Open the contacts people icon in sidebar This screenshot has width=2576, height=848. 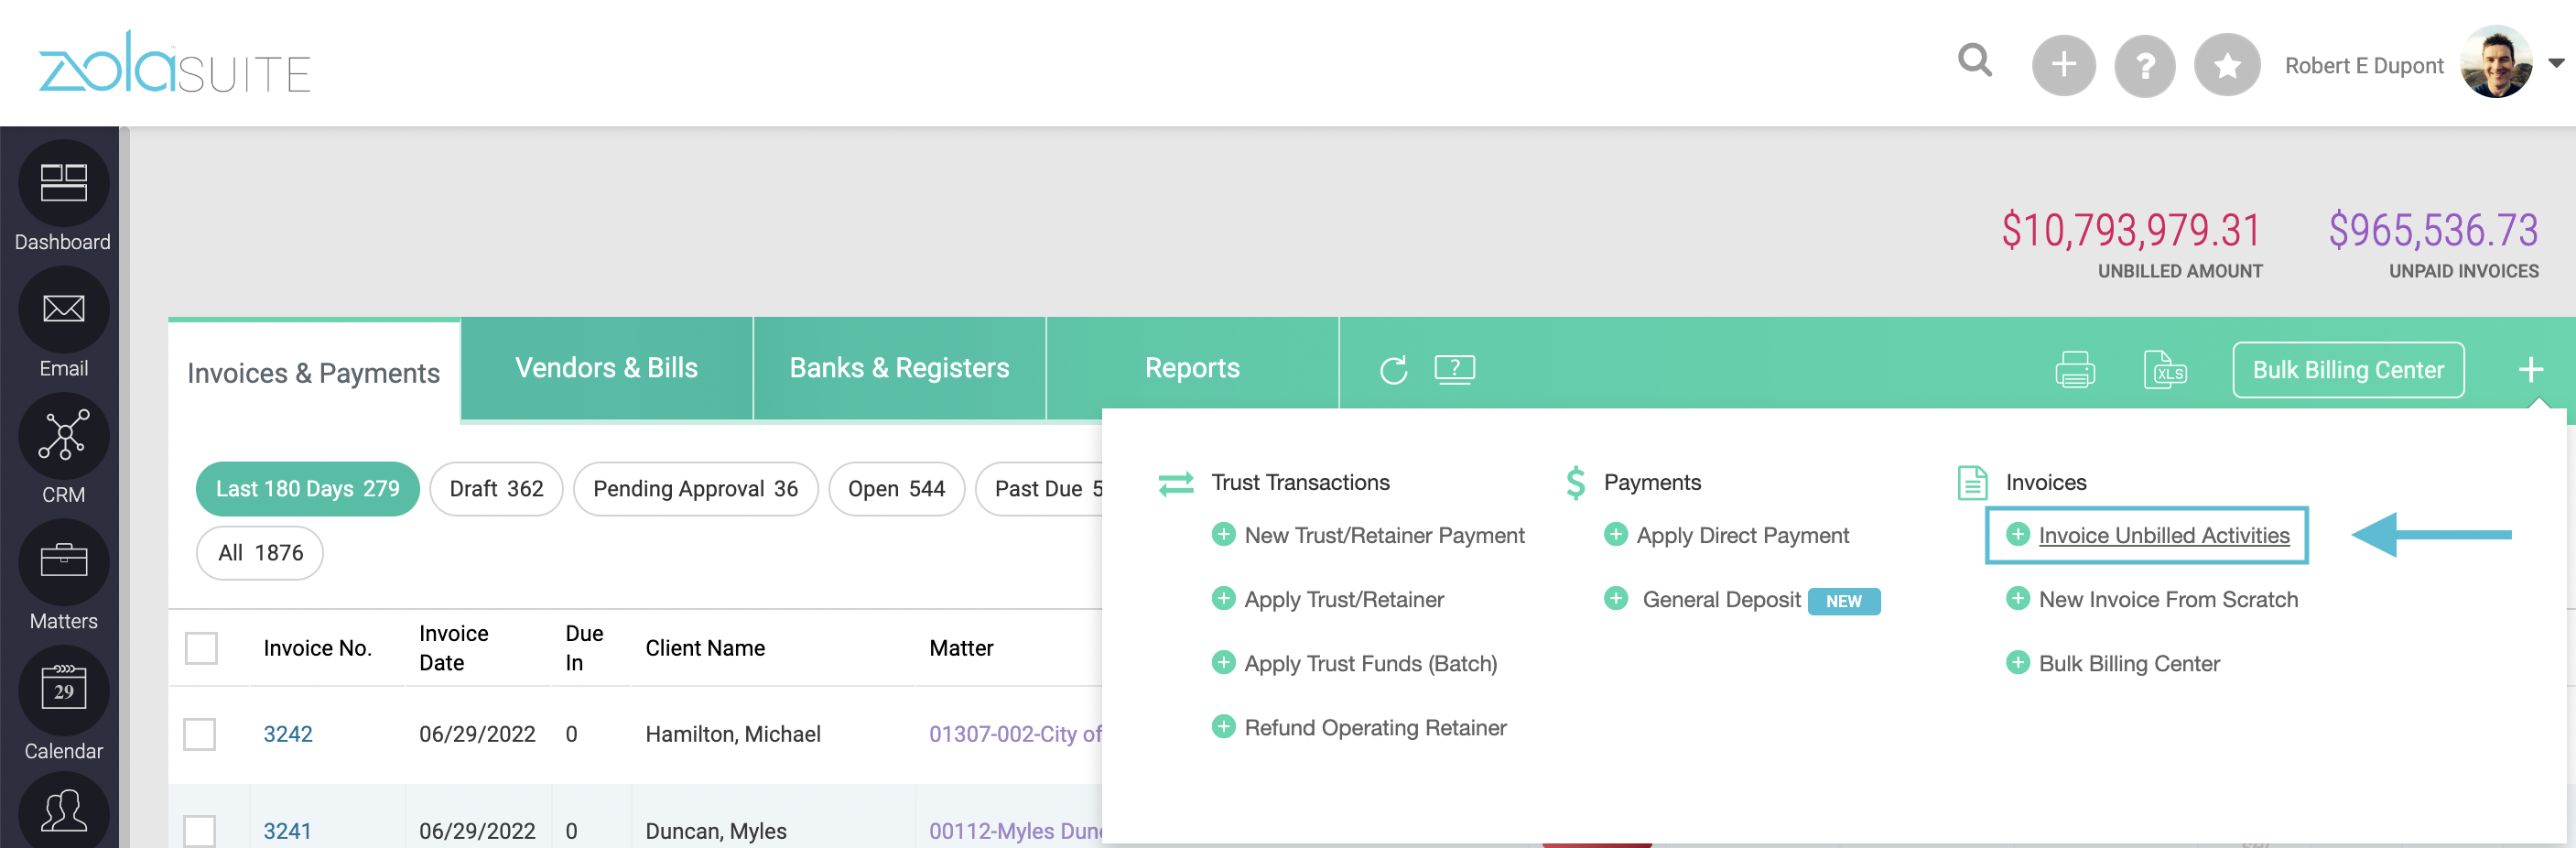tap(63, 812)
